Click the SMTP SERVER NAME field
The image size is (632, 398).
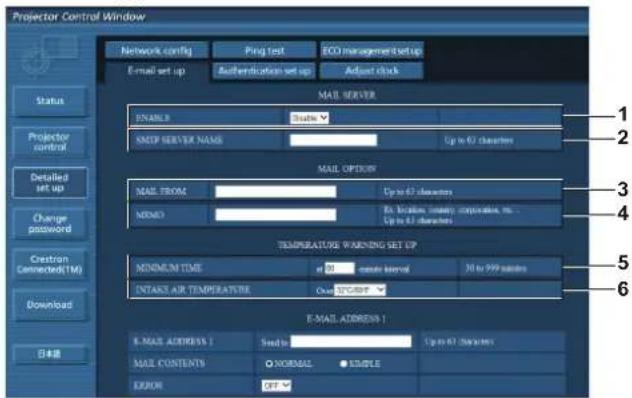[333, 140]
